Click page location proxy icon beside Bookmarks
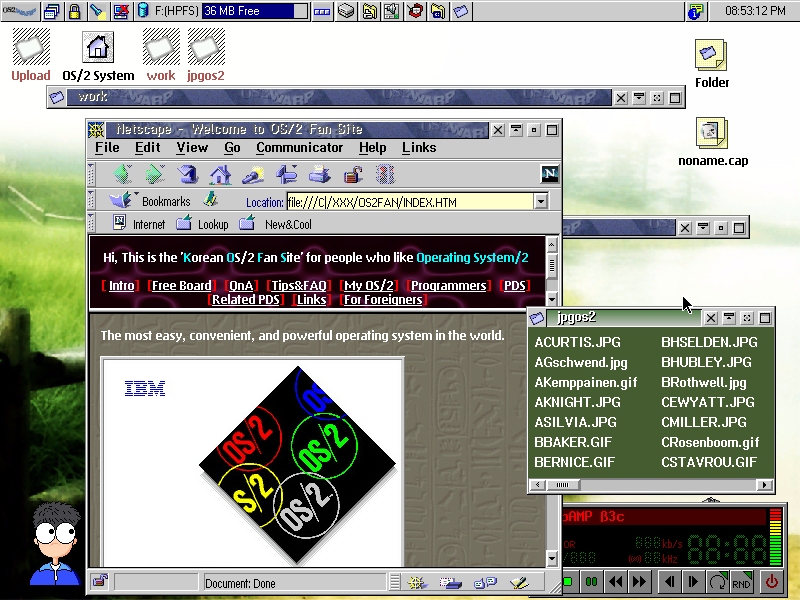Viewport: 800px width, 600px height. point(210,199)
